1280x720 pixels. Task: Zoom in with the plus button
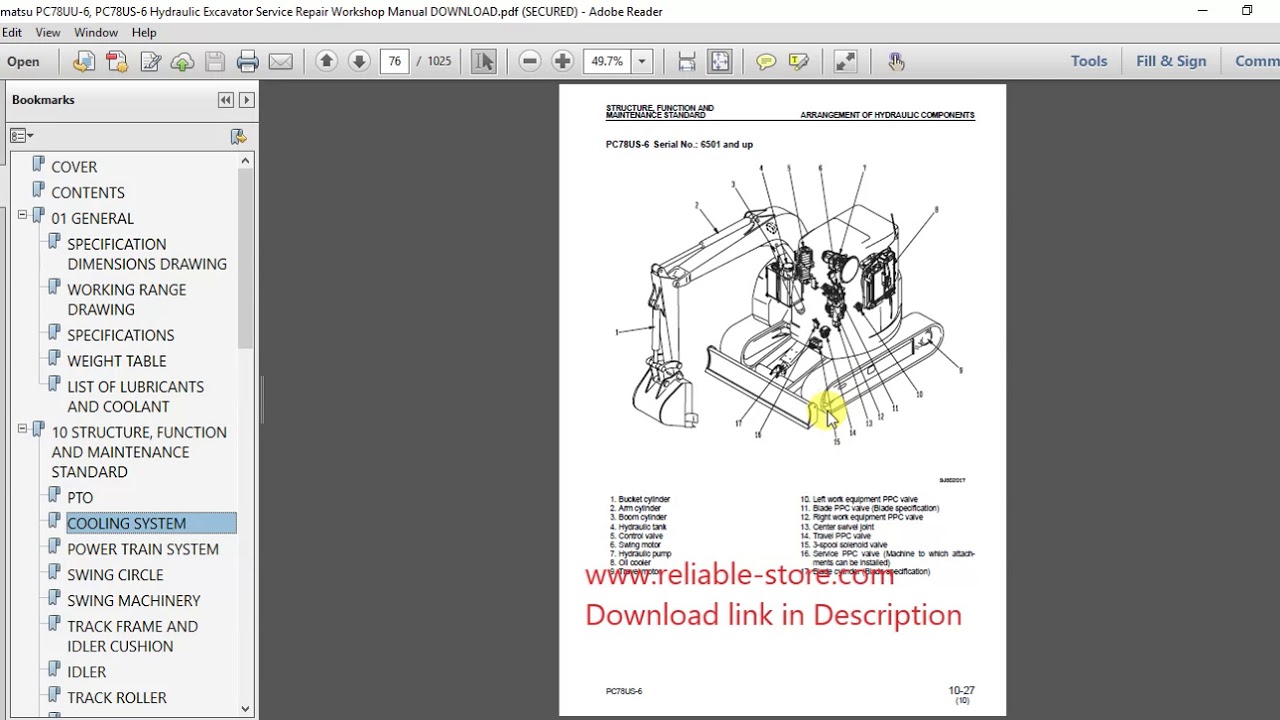click(x=562, y=61)
